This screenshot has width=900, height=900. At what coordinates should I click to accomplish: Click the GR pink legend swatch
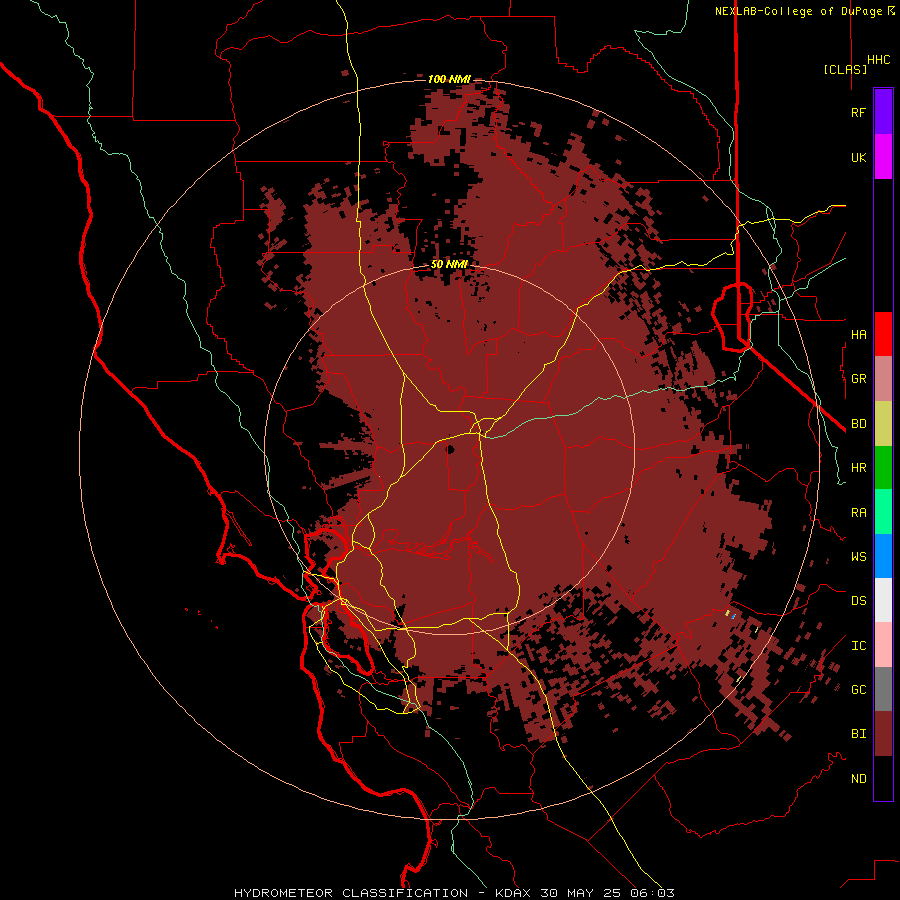[x=883, y=379]
